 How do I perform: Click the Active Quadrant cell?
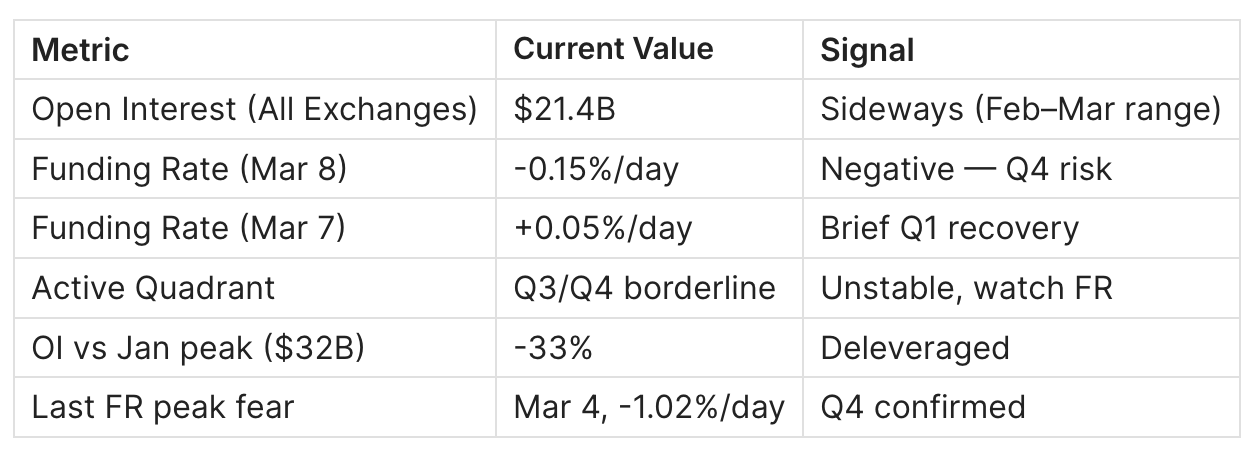[153, 288]
